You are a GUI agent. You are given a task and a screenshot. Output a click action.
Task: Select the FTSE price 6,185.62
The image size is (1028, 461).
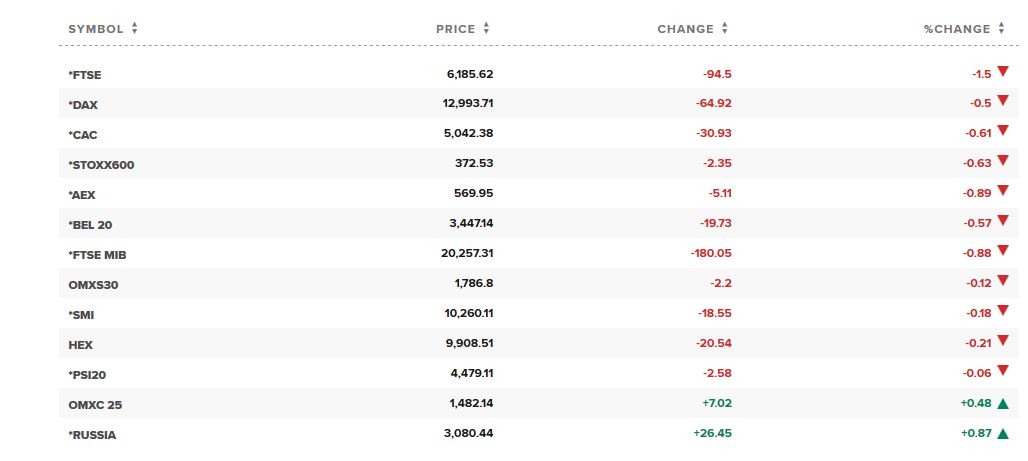tap(470, 74)
